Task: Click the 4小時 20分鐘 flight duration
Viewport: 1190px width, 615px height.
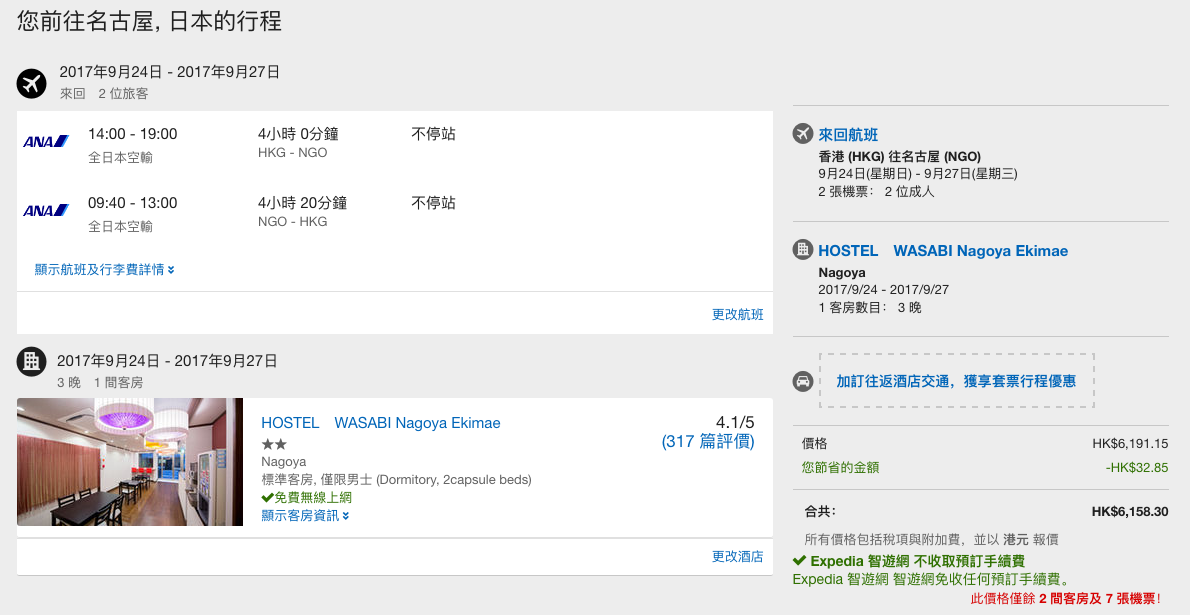Action: coord(303,203)
